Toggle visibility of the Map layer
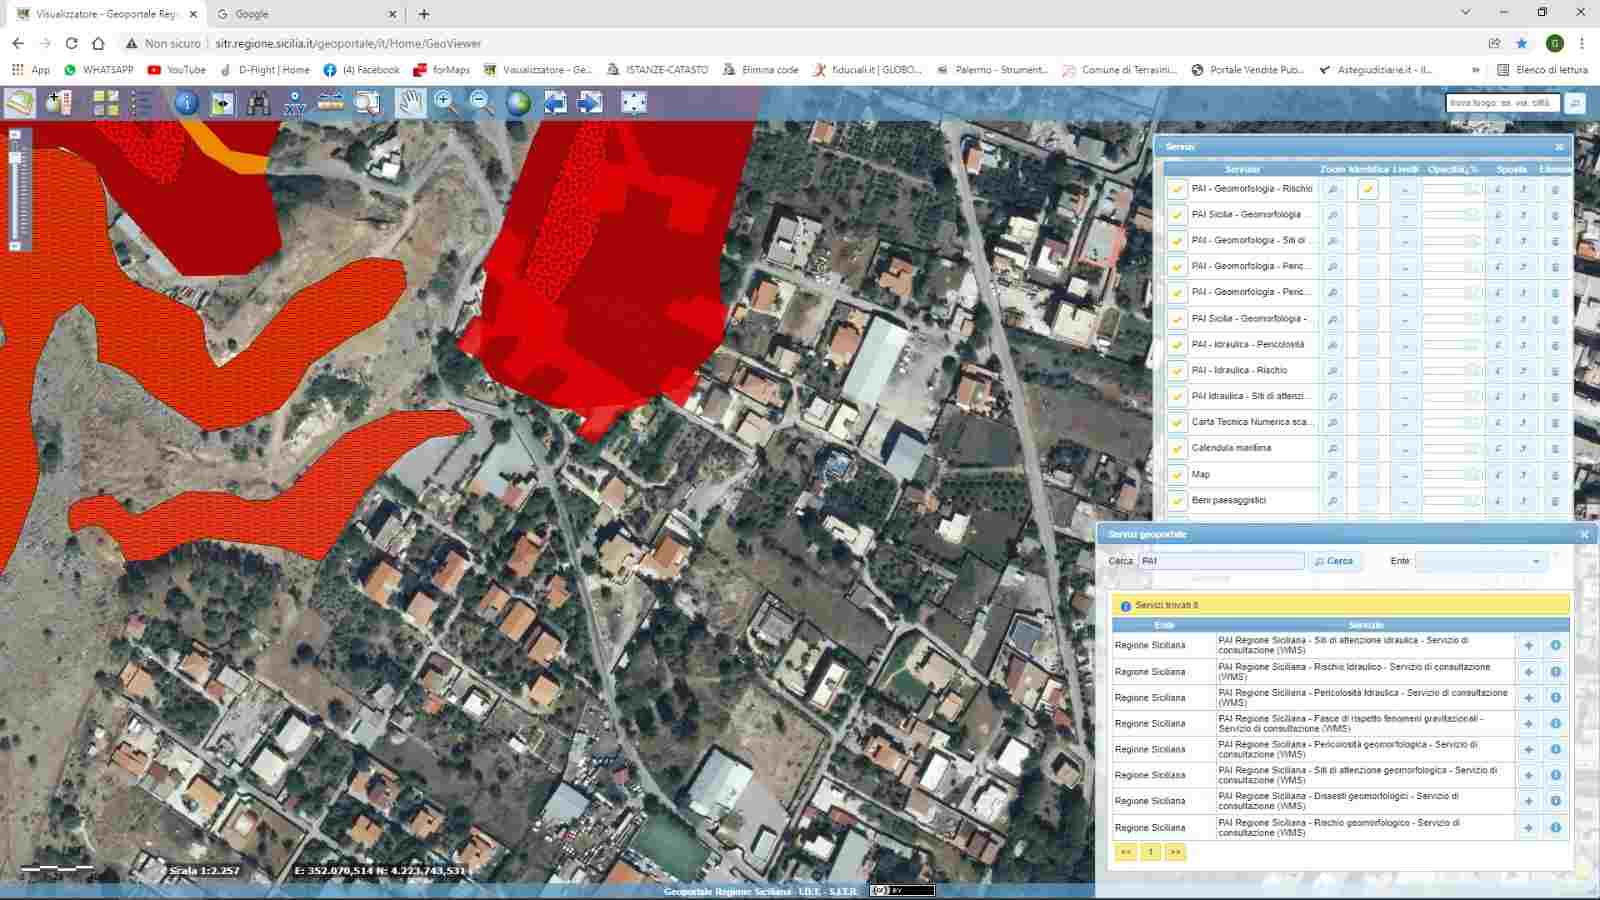The height and width of the screenshot is (900, 1600). point(1177,475)
